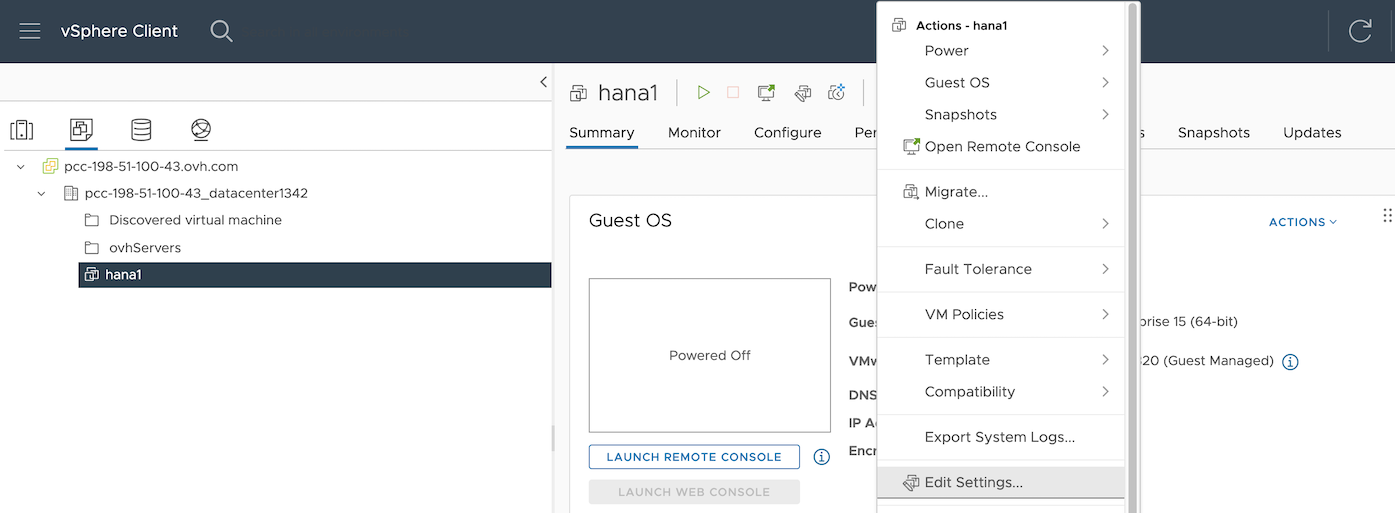Click the Take Snapshot toolbar icon
The width and height of the screenshot is (1395, 513).
point(837,93)
